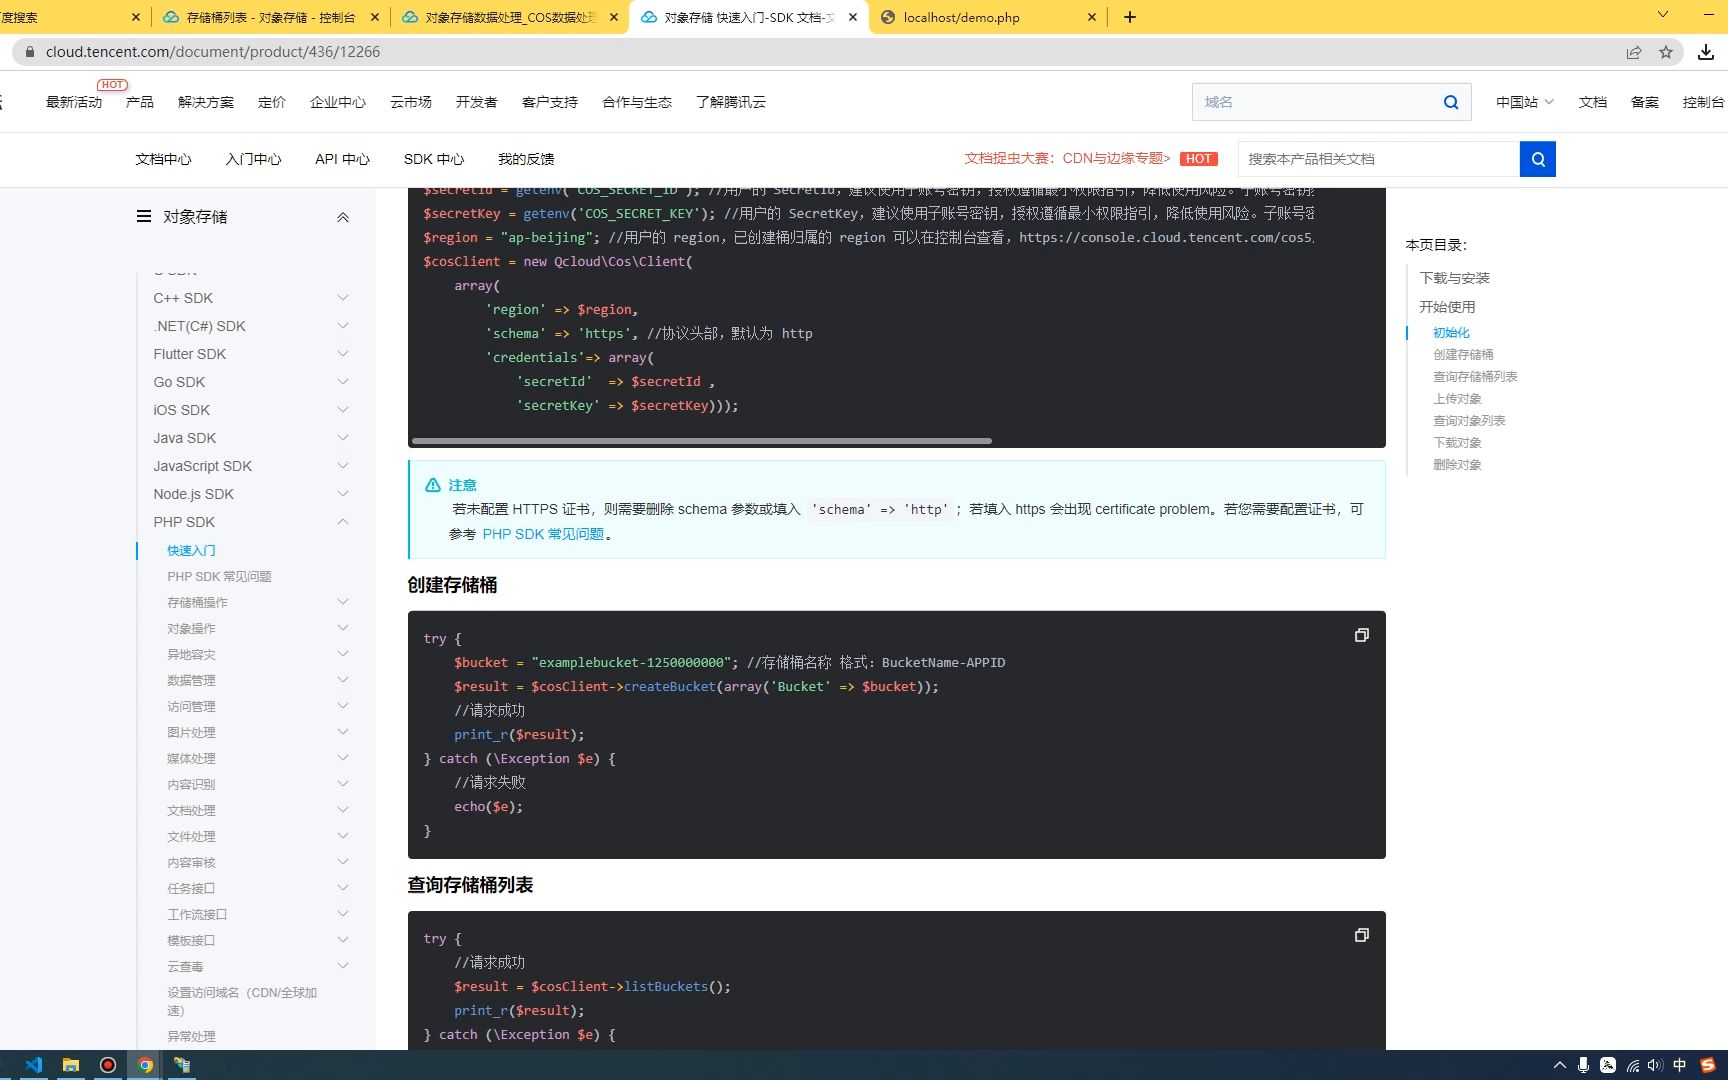Open the 解决方案 navigation item
Viewport: 1728px width, 1080px height.
pos(206,102)
